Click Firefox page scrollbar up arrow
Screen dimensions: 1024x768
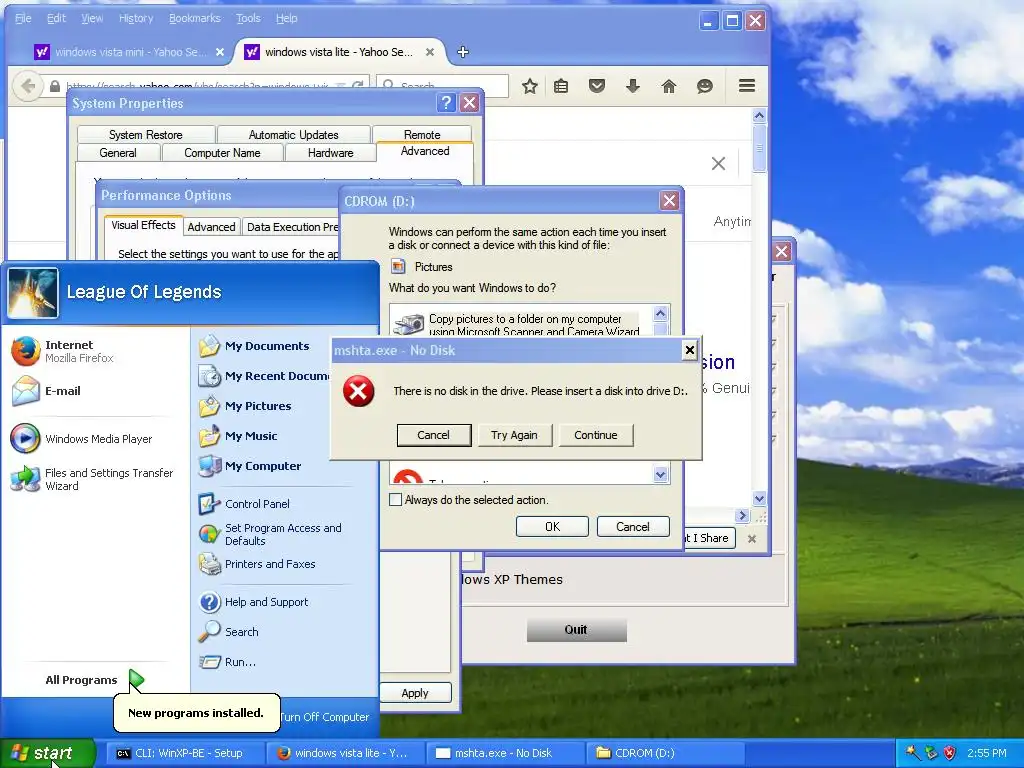[759, 116]
